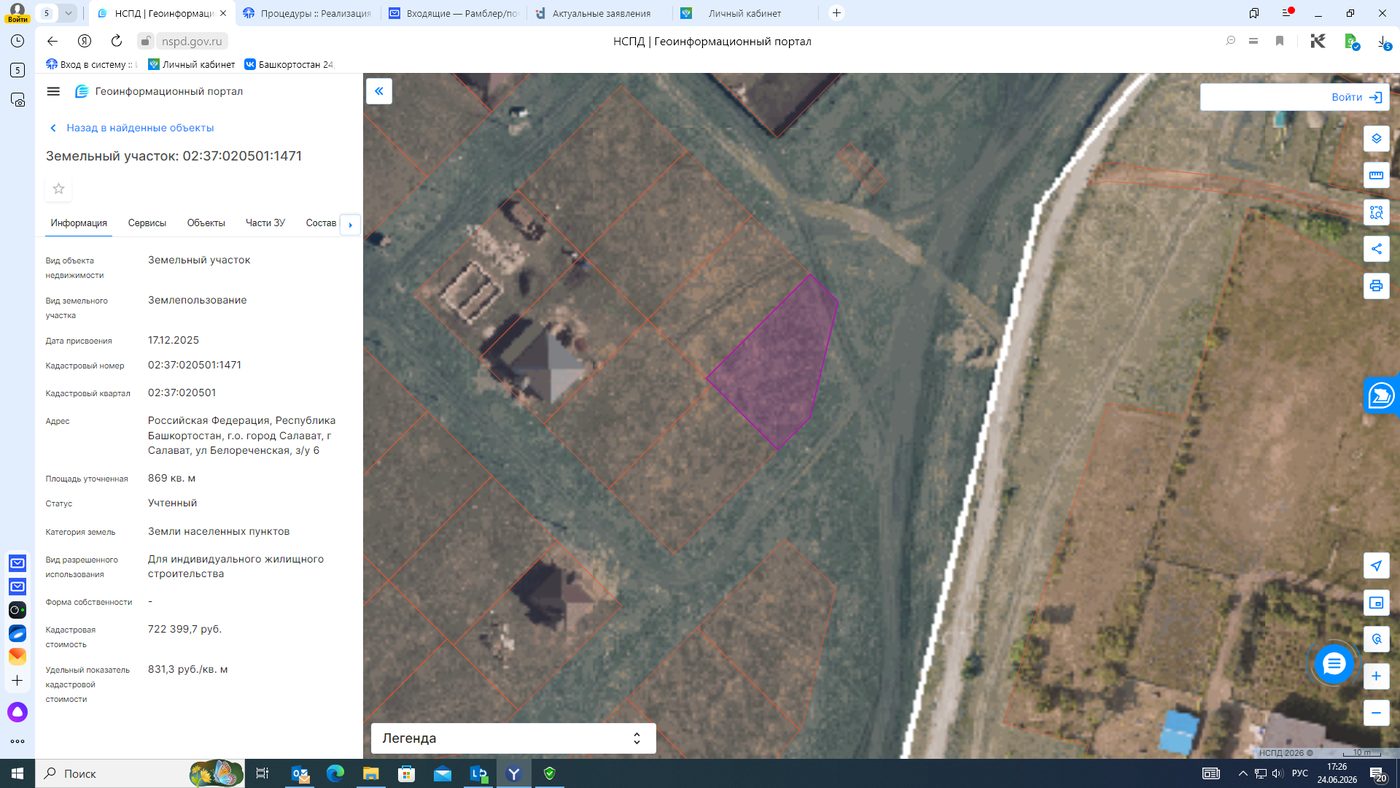Open the portal hamburger menu
Image resolution: width=1400 pixels, height=788 pixels.
[x=53, y=91]
